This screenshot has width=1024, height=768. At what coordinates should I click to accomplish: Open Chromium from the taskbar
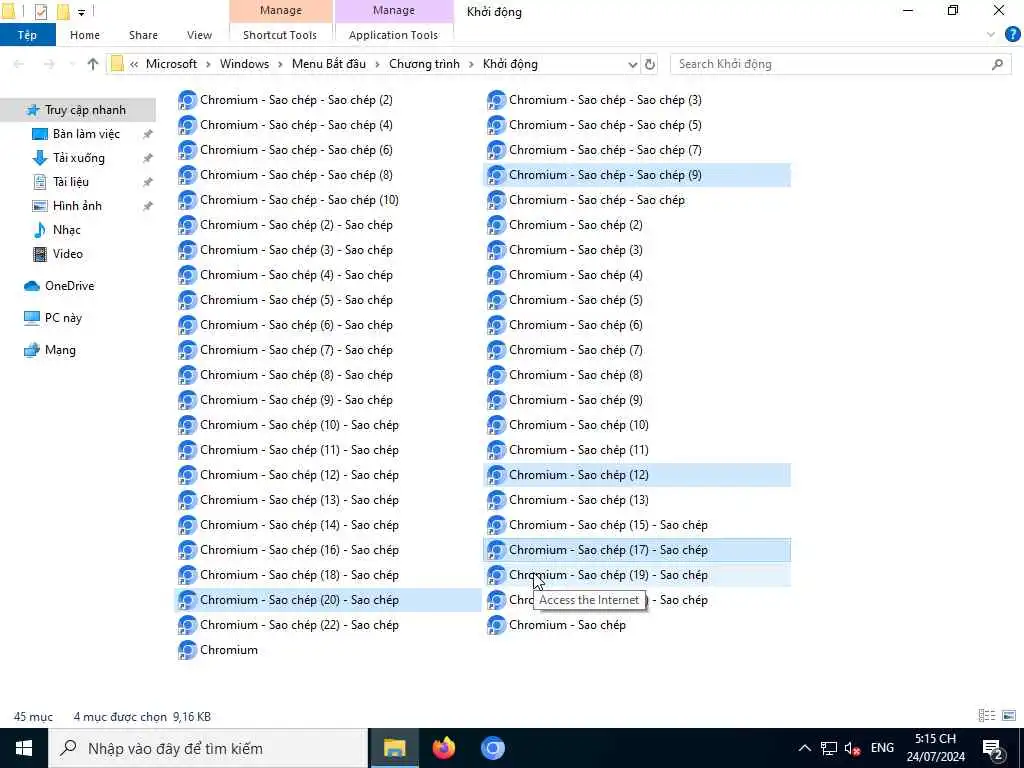(x=493, y=748)
